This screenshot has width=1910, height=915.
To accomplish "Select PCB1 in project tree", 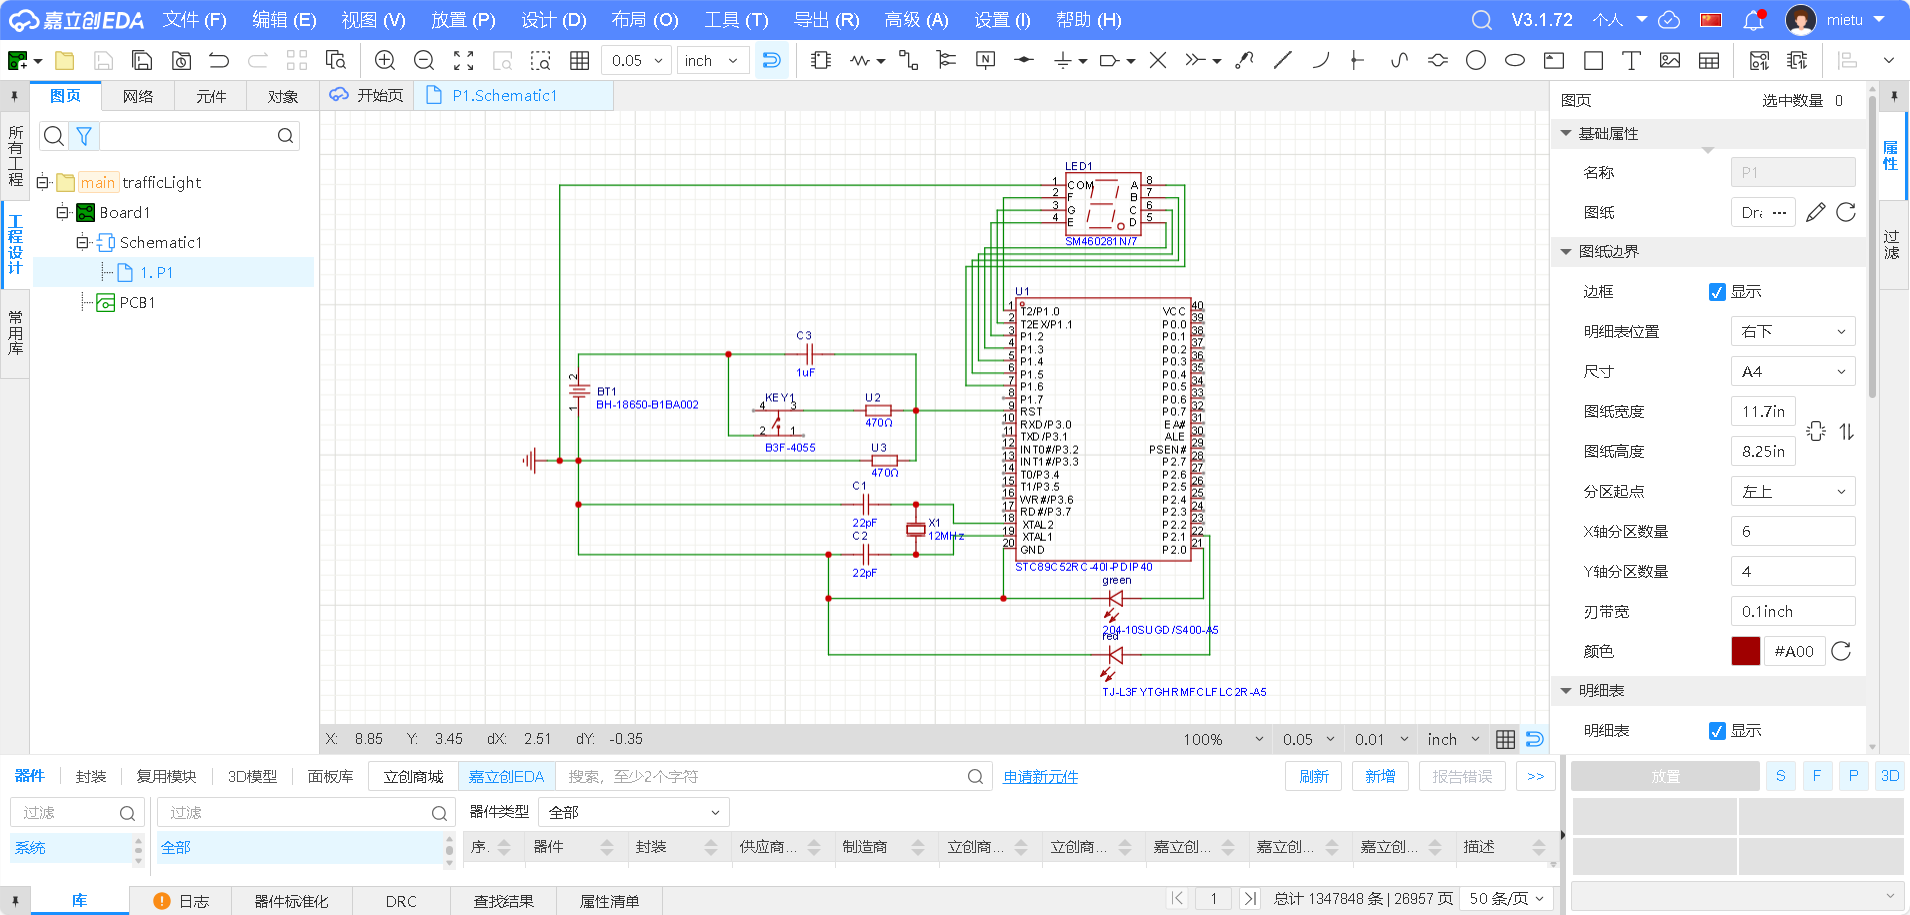I will click(x=137, y=302).
